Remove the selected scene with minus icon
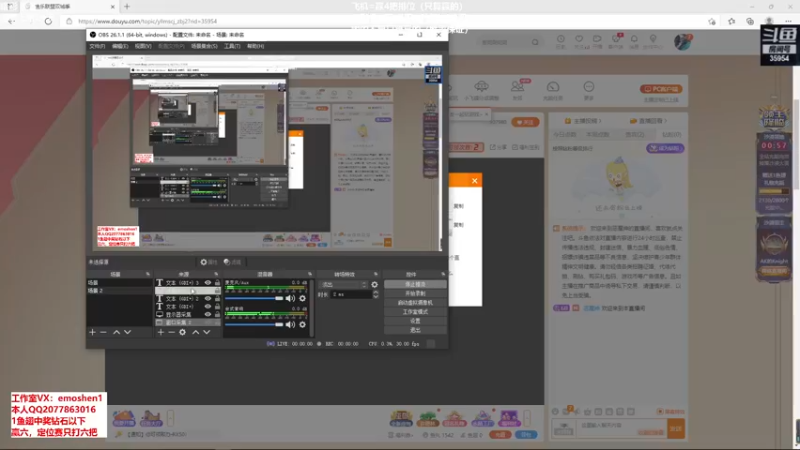This screenshot has height=450, width=800. tap(104, 332)
